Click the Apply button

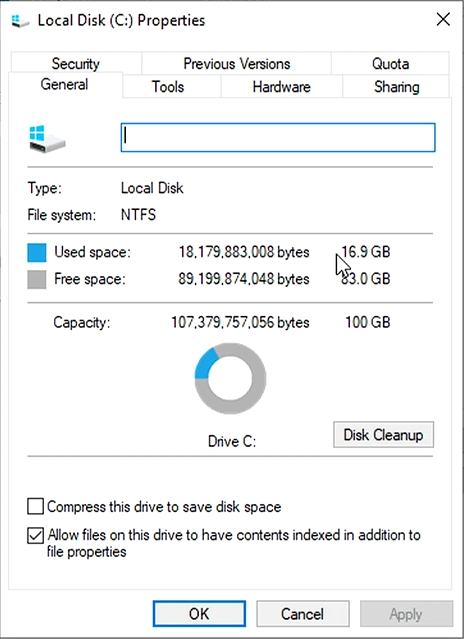[x=406, y=614]
